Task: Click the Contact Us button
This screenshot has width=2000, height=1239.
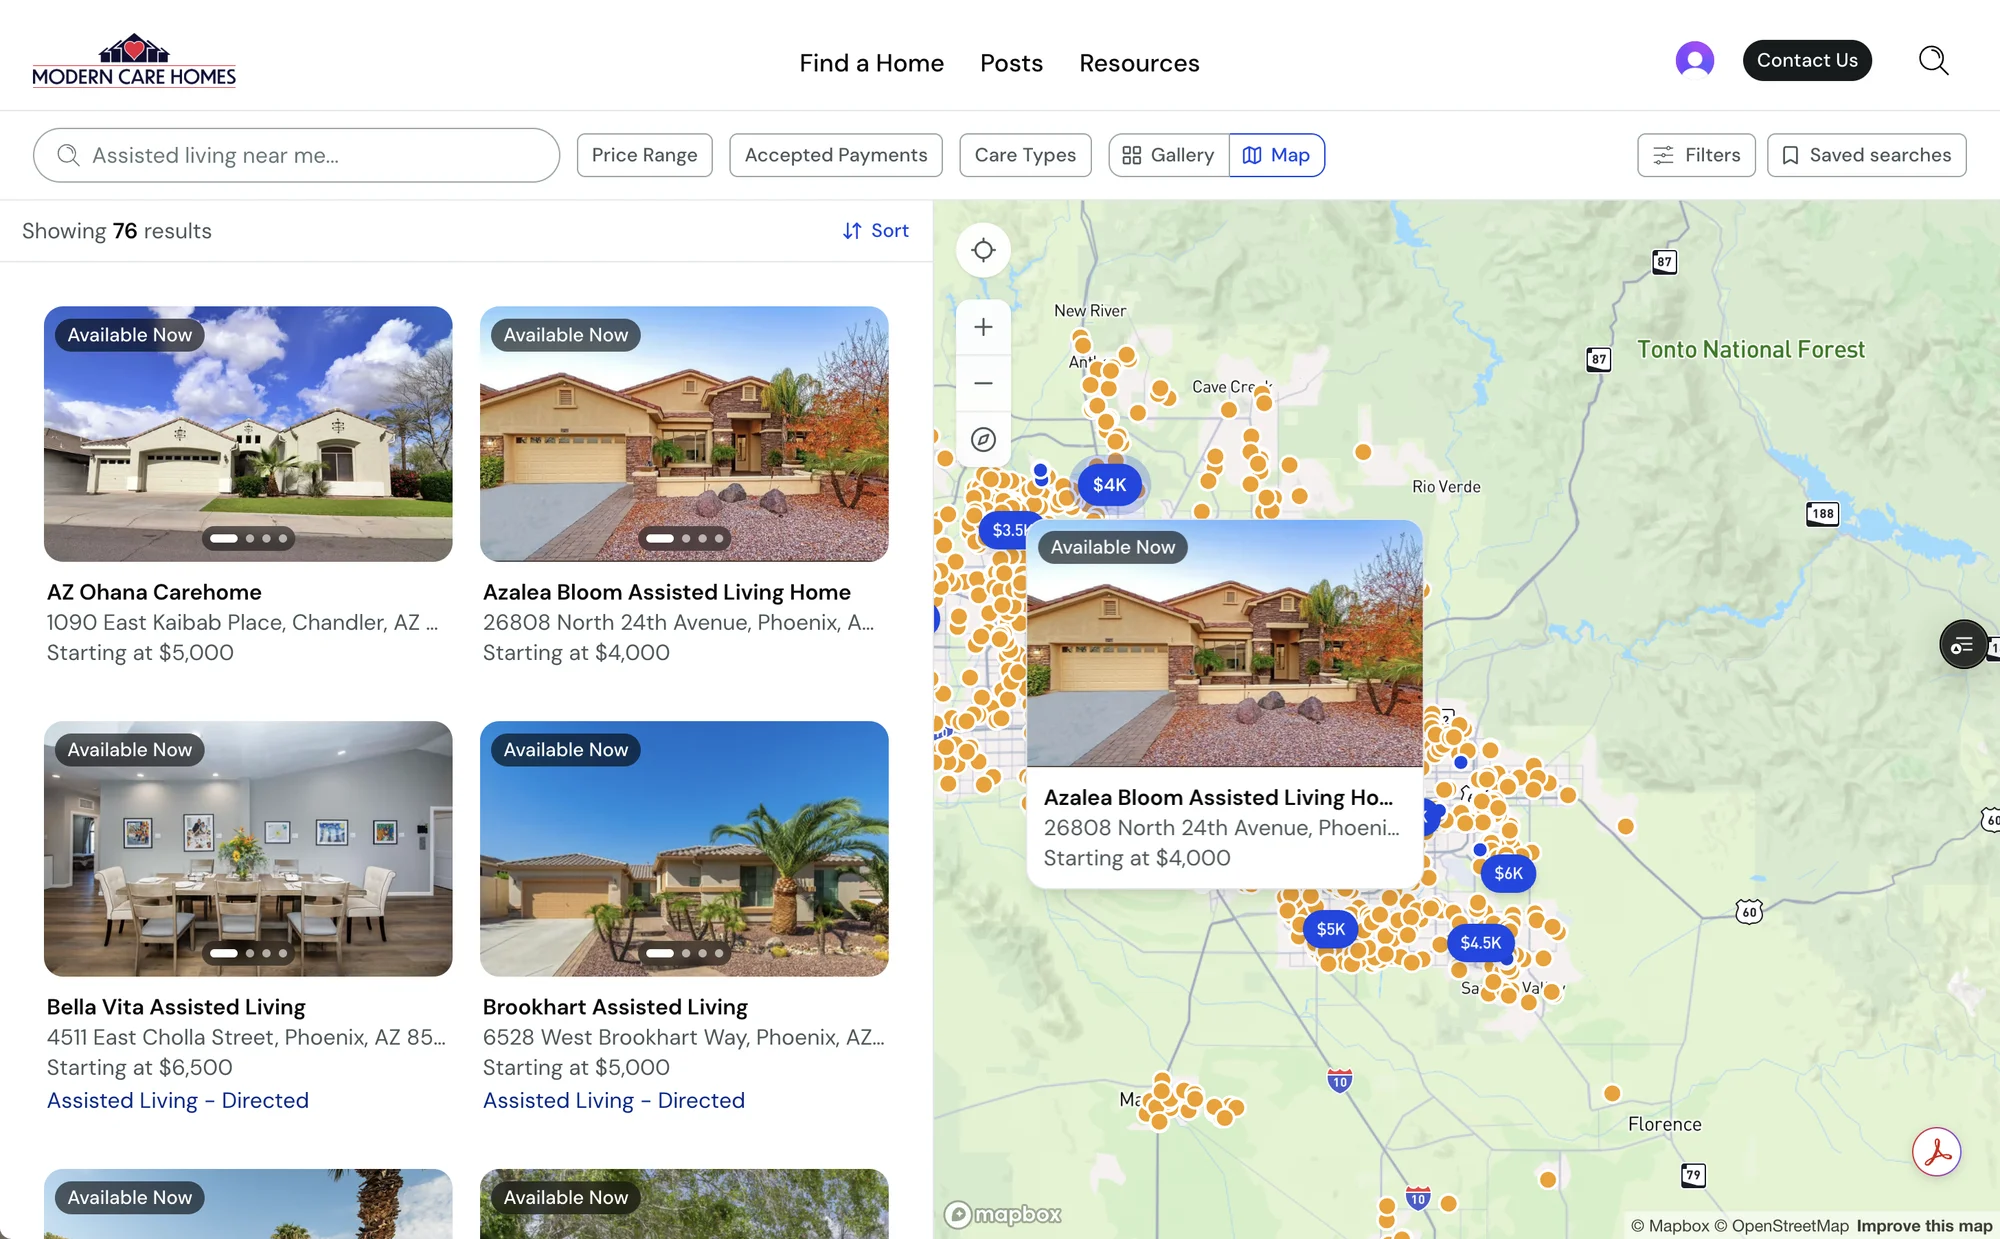Action: (1807, 60)
